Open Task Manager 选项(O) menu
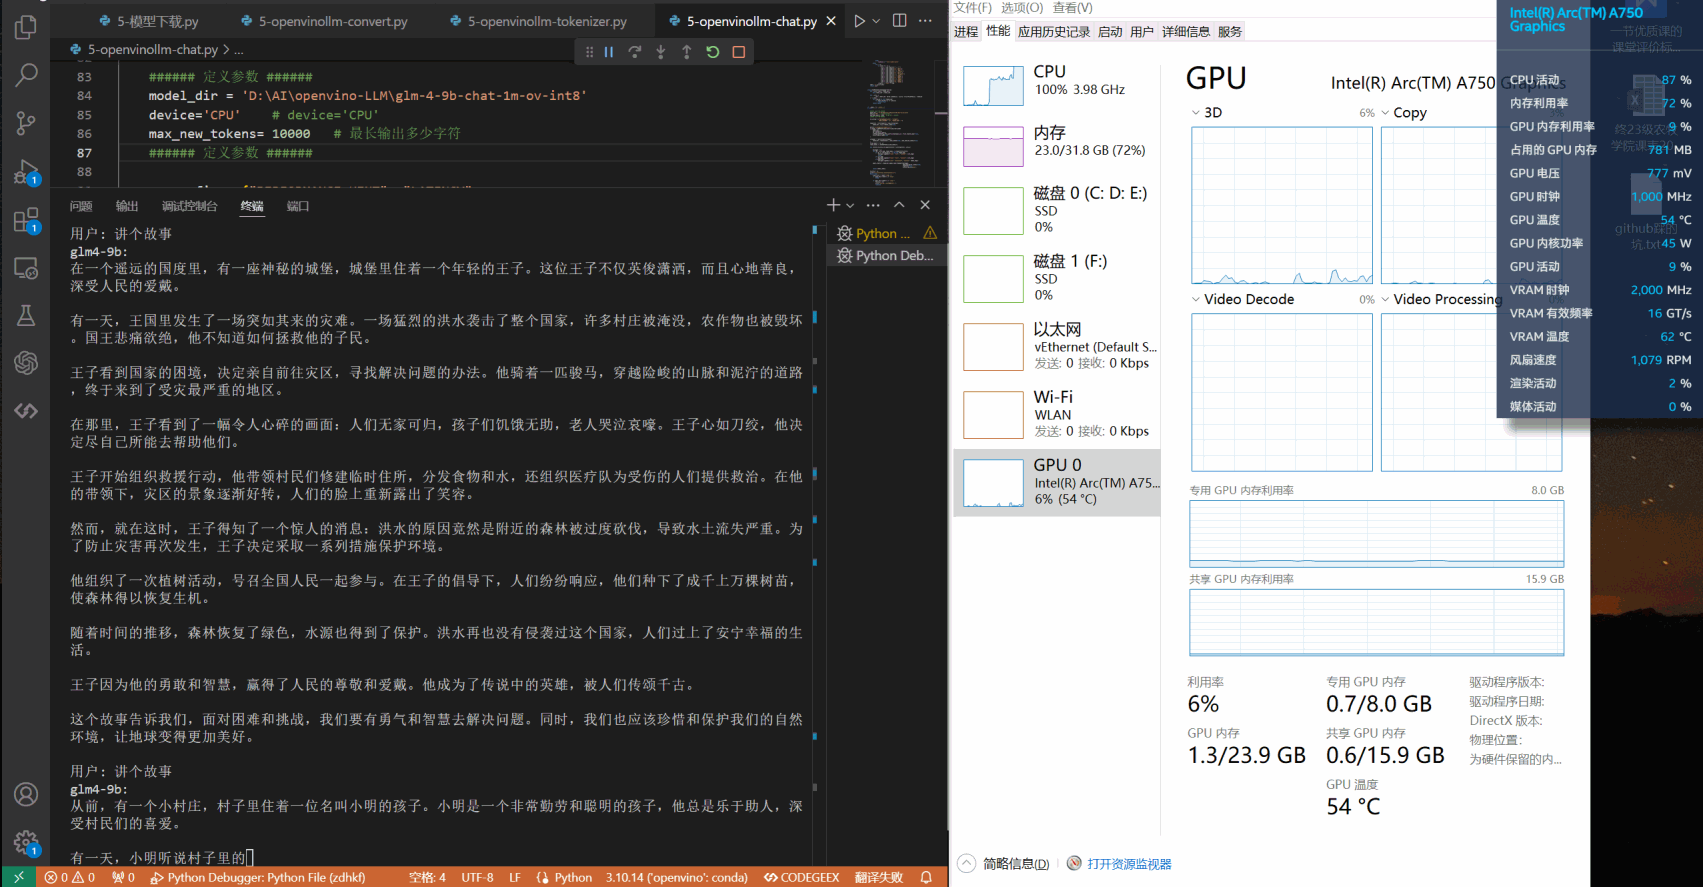1703x887 pixels. (x=1022, y=8)
